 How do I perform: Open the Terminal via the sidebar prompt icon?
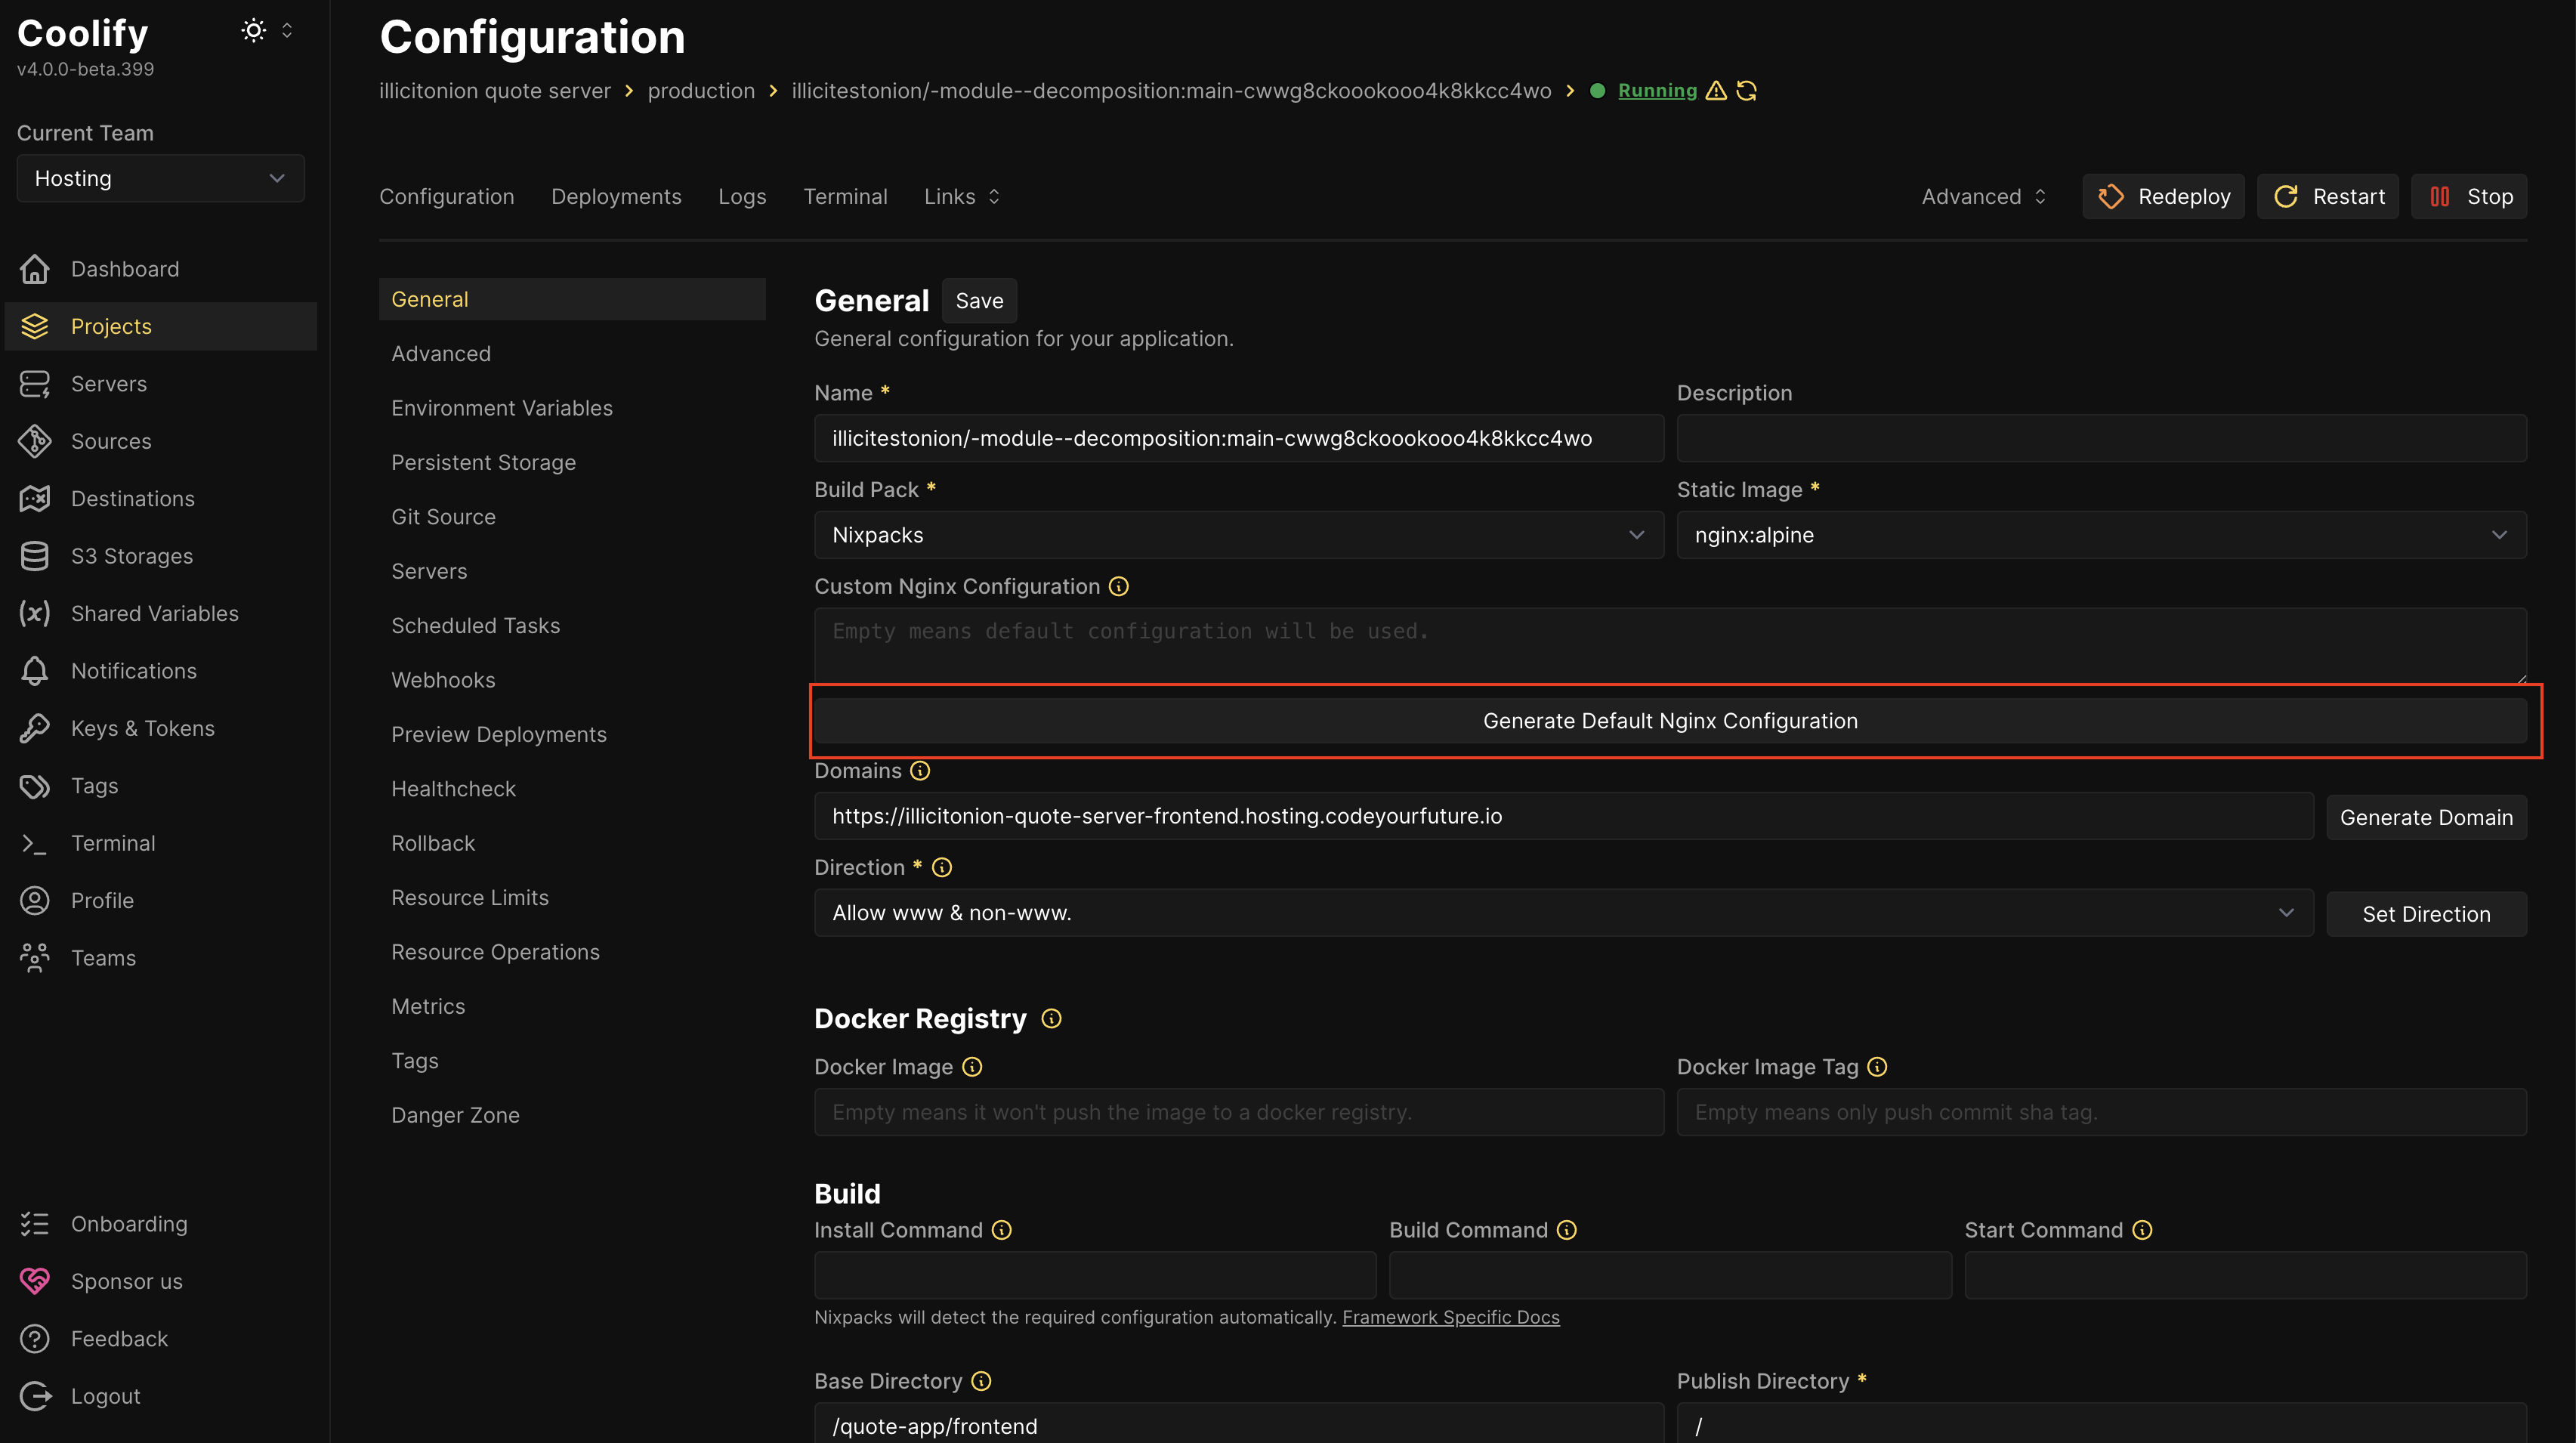pyautogui.click(x=35, y=843)
